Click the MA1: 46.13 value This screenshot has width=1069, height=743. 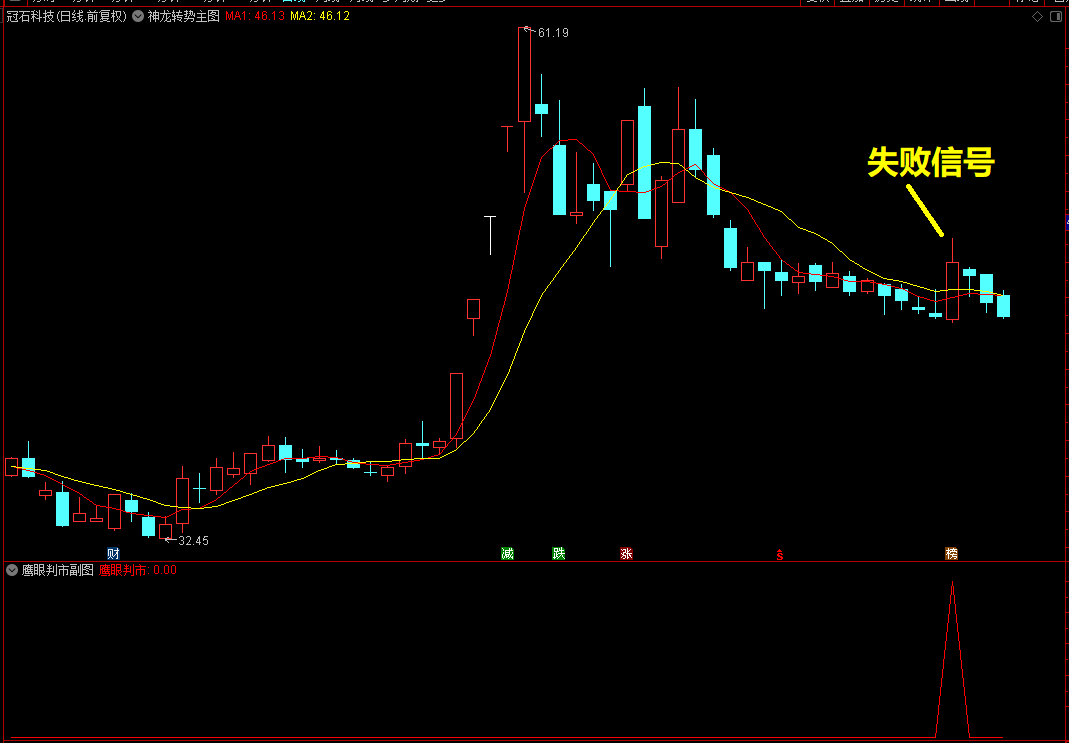255,16
